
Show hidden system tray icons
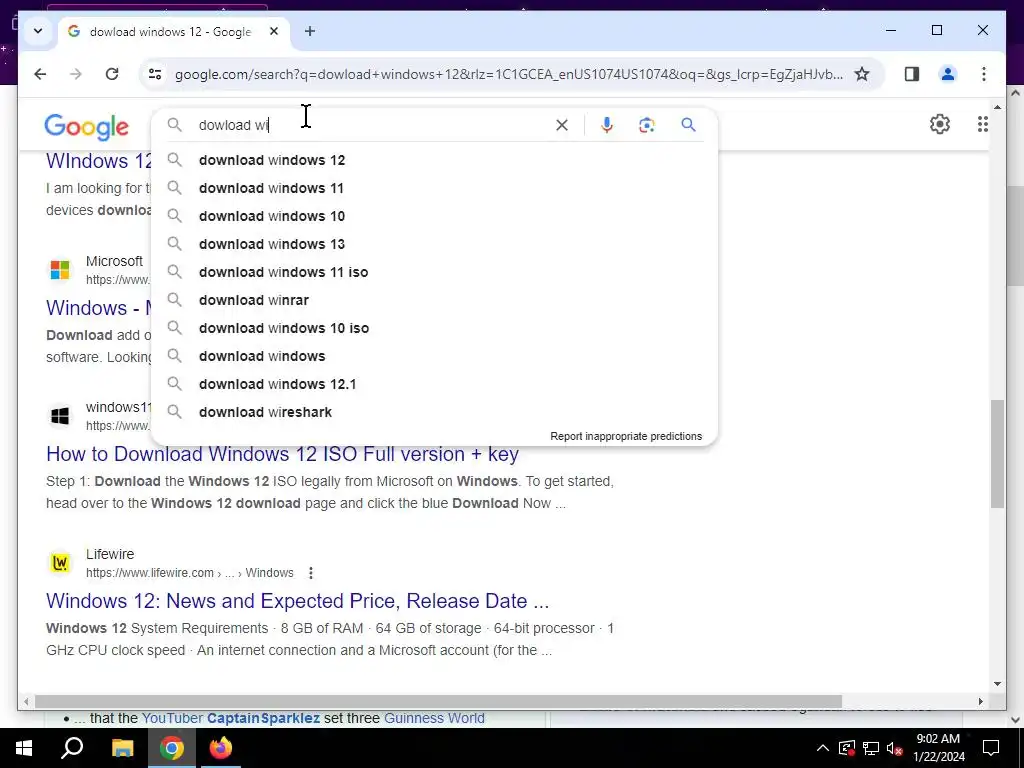pos(823,748)
